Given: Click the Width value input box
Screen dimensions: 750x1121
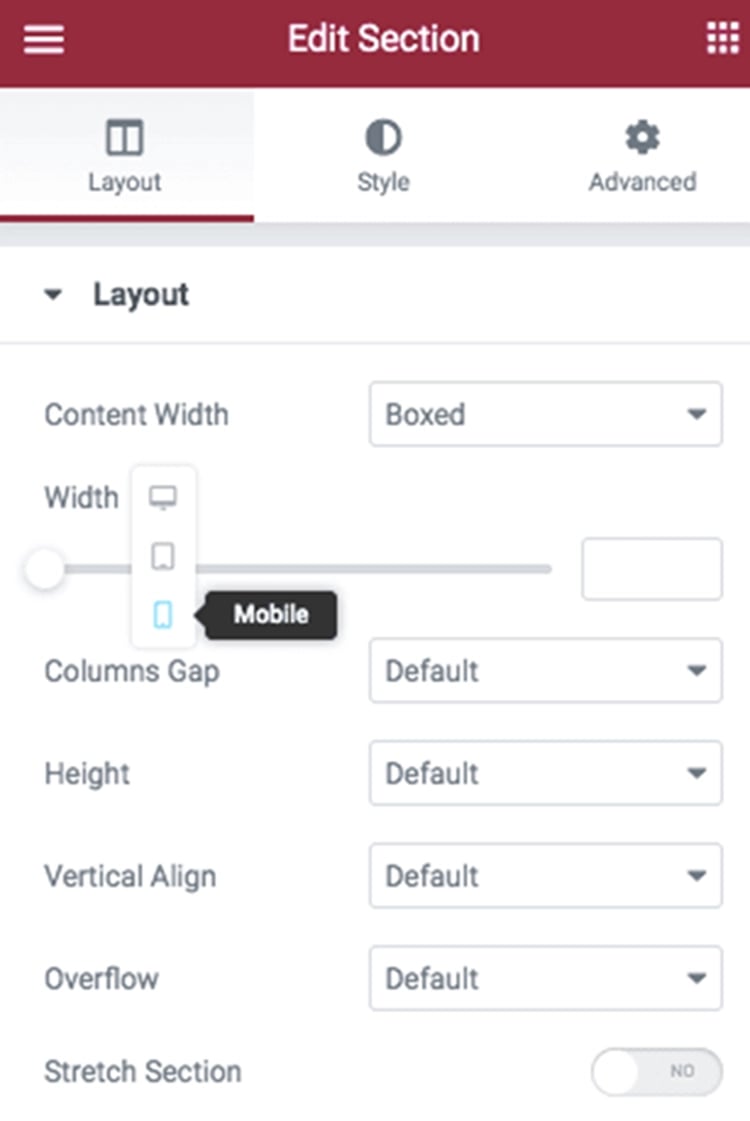Looking at the screenshot, I should [x=652, y=569].
